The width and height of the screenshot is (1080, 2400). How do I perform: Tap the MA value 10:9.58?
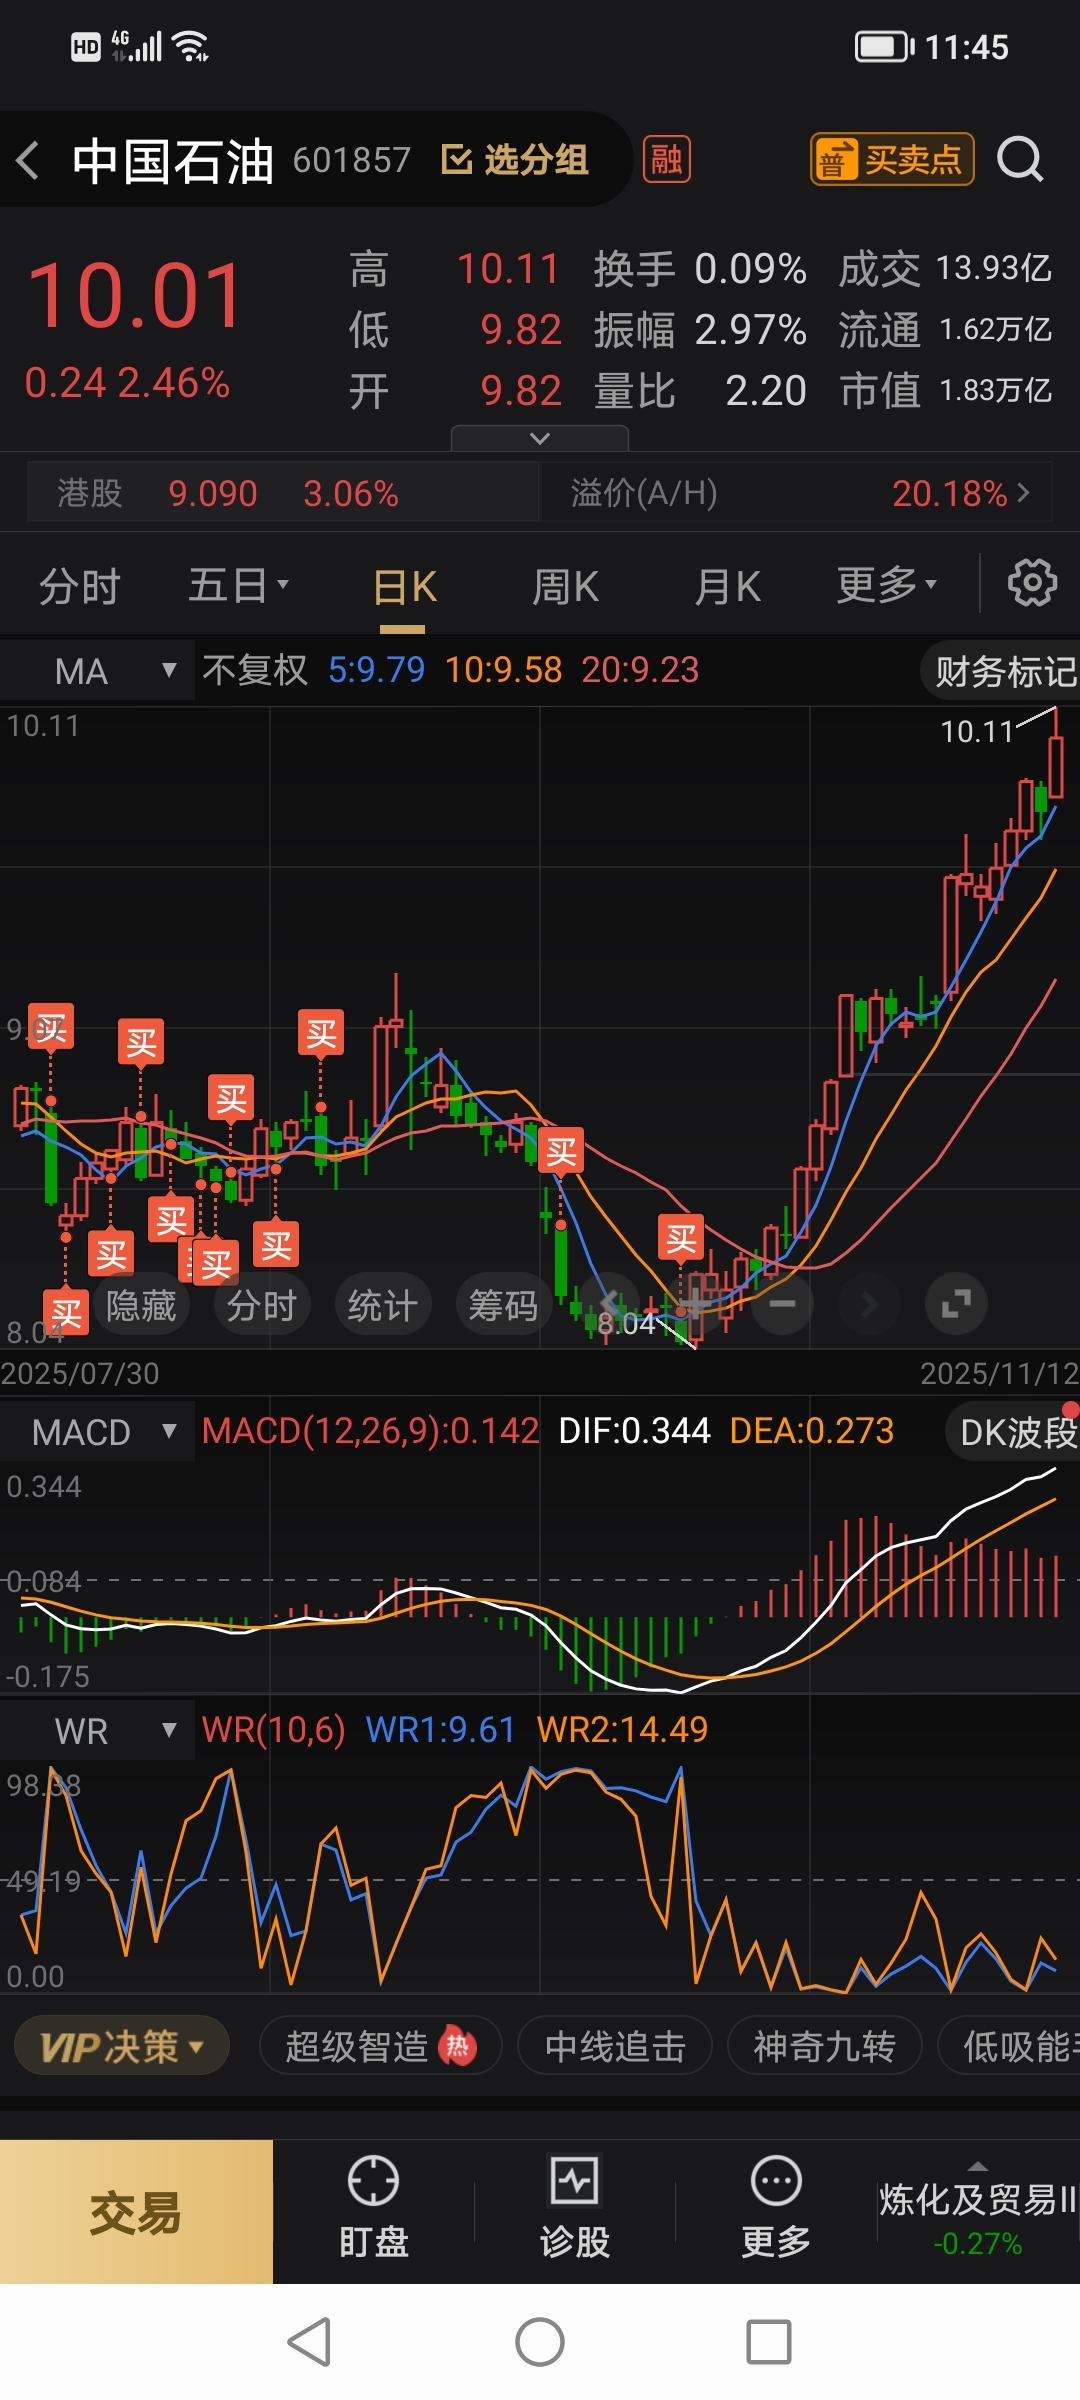point(503,670)
